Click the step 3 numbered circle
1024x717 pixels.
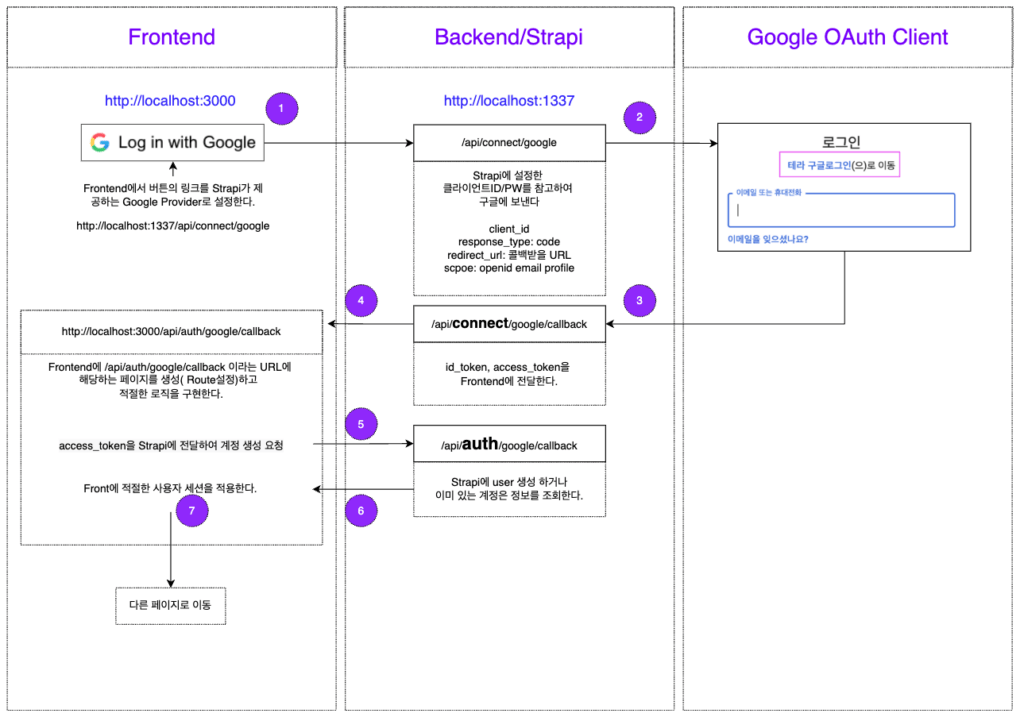coord(641,299)
